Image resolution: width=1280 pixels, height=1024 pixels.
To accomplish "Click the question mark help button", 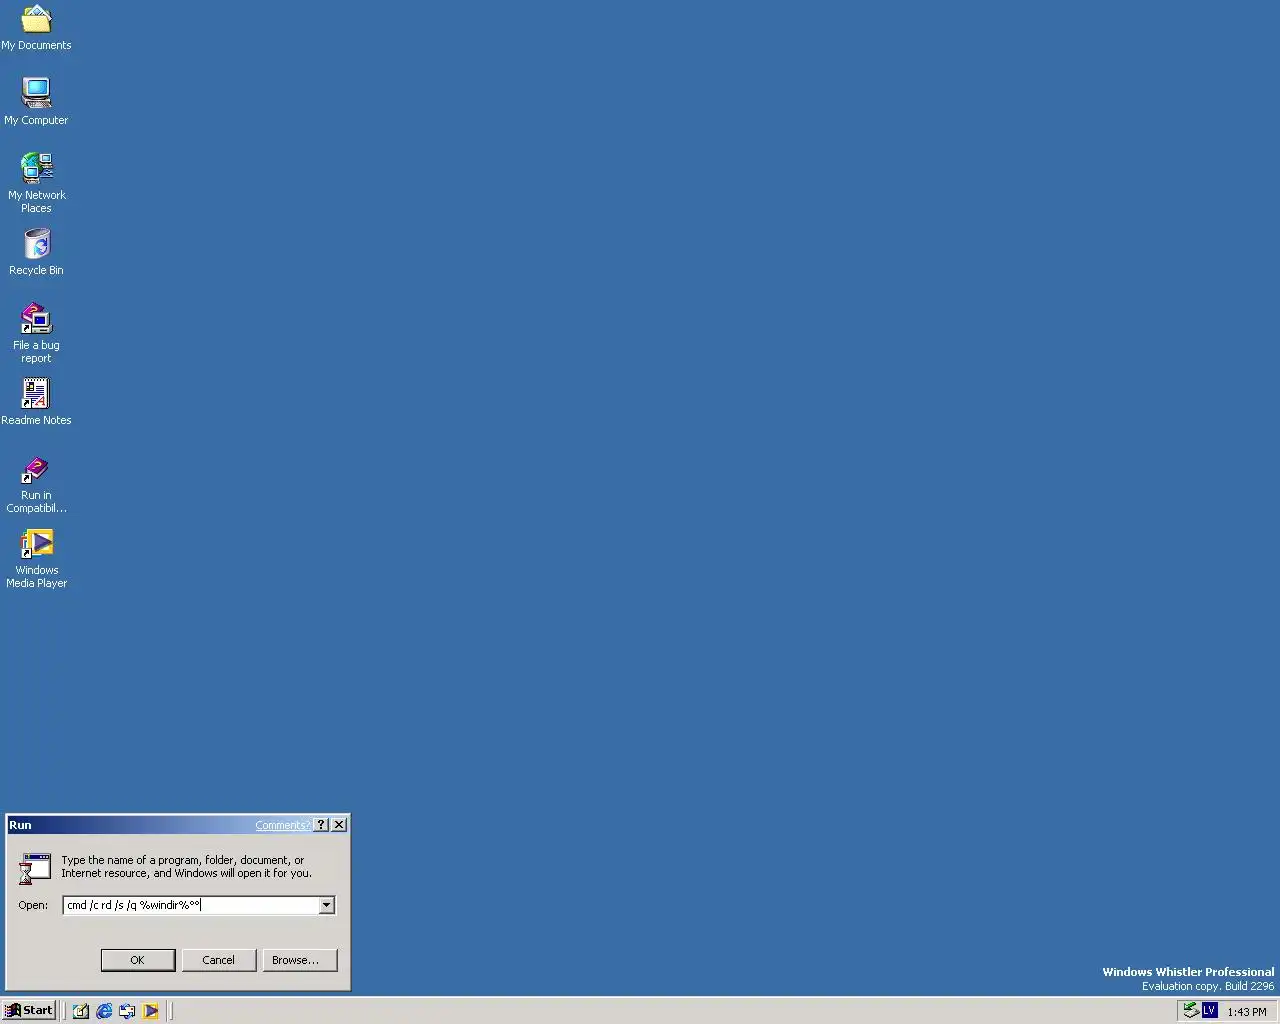I will (321, 825).
